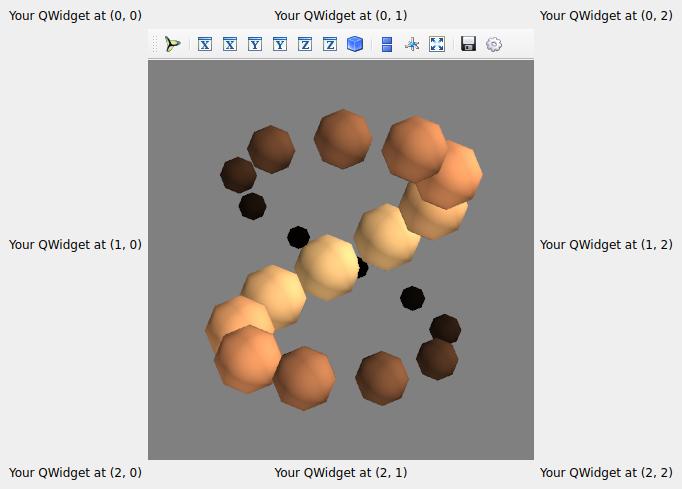Toggle the axes indicator icon
The image size is (682, 489).
click(x=412, y=44)
